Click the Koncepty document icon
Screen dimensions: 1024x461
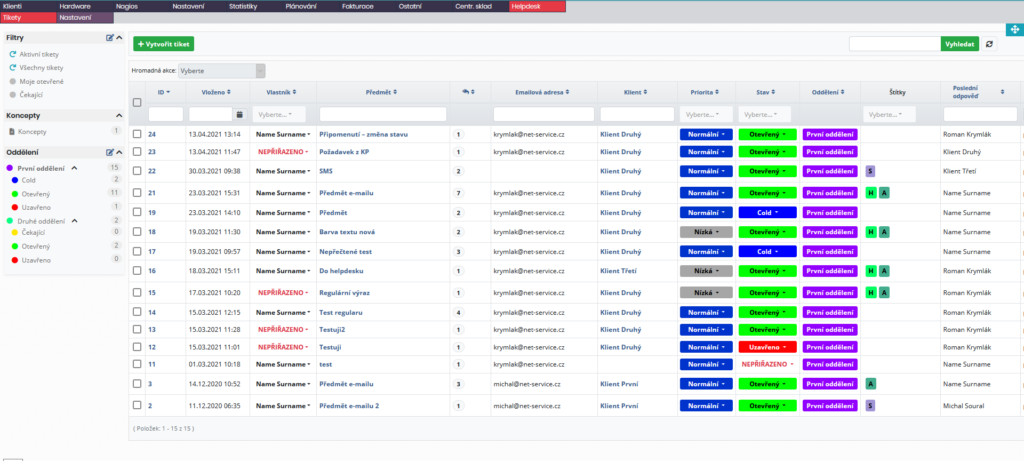click(x=12, y=132)
